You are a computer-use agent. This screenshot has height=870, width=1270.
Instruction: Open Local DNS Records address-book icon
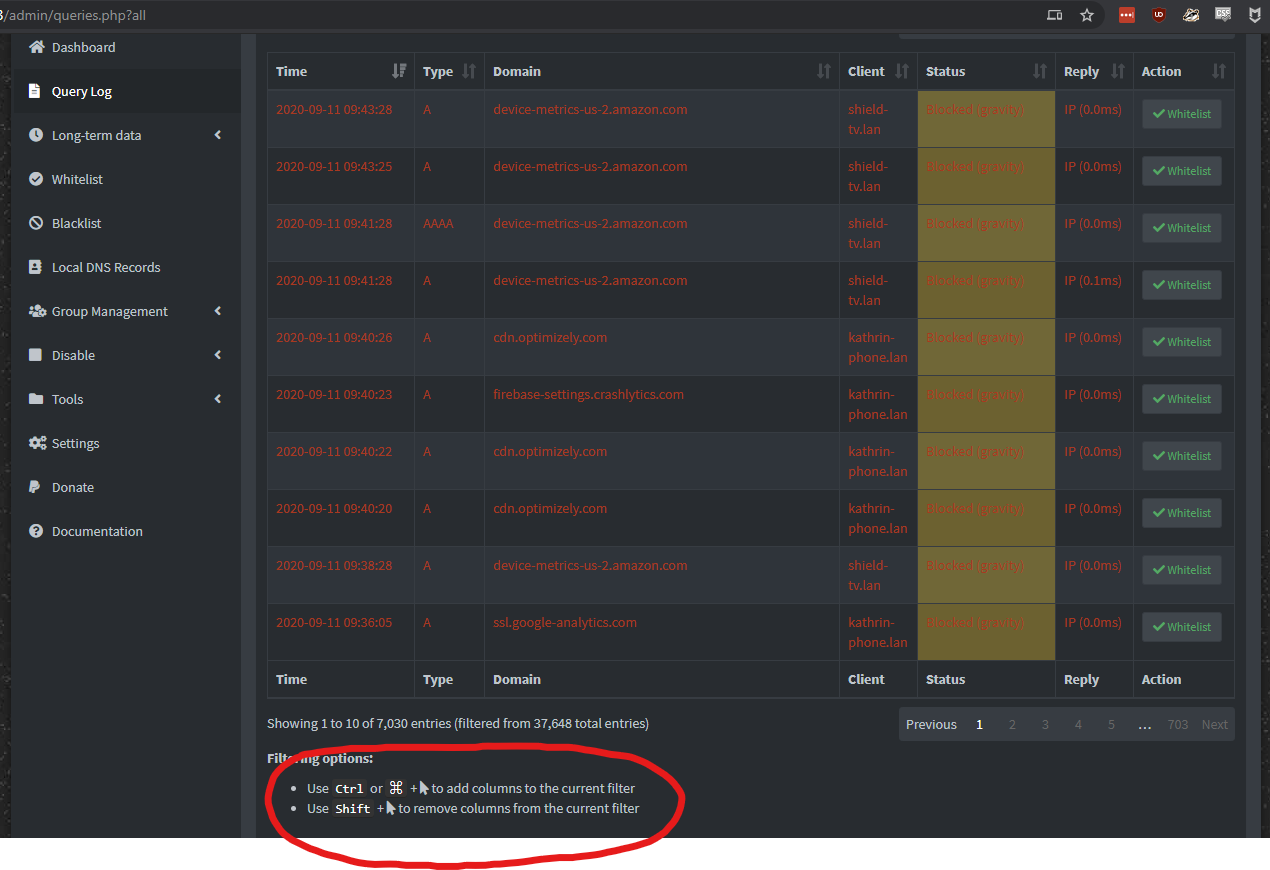click(x=36, y=267)
